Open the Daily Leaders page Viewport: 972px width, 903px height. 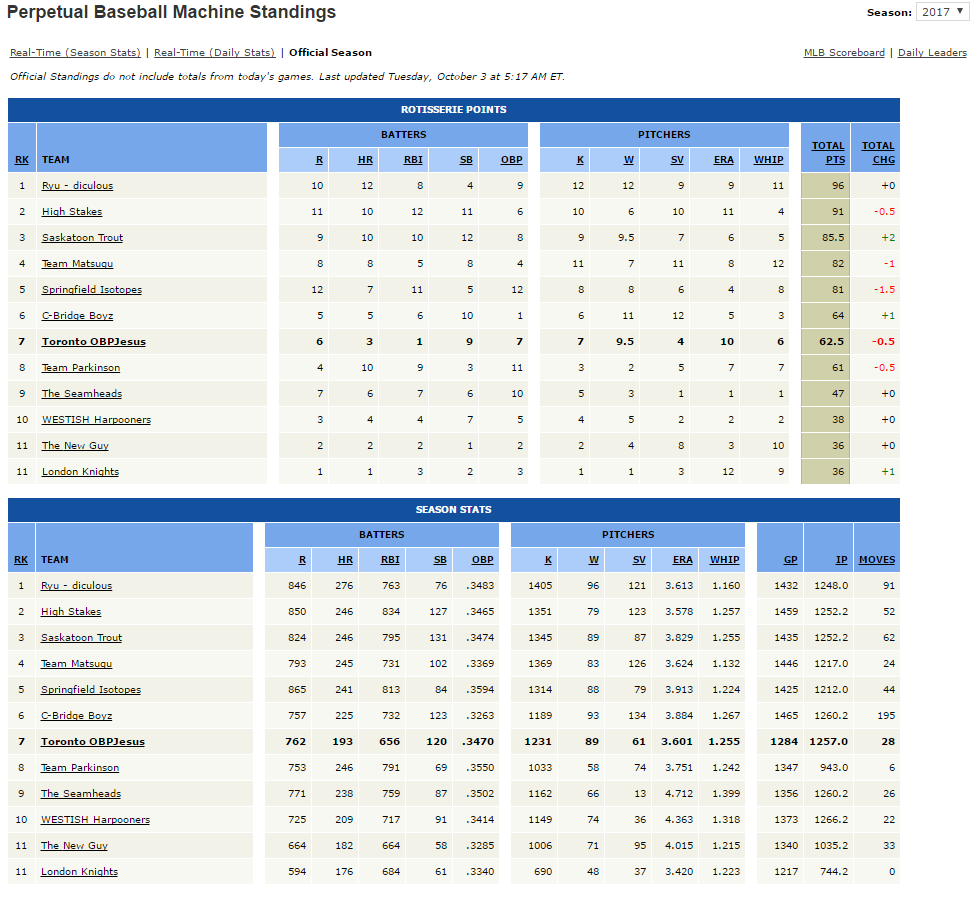coord(931,52)
